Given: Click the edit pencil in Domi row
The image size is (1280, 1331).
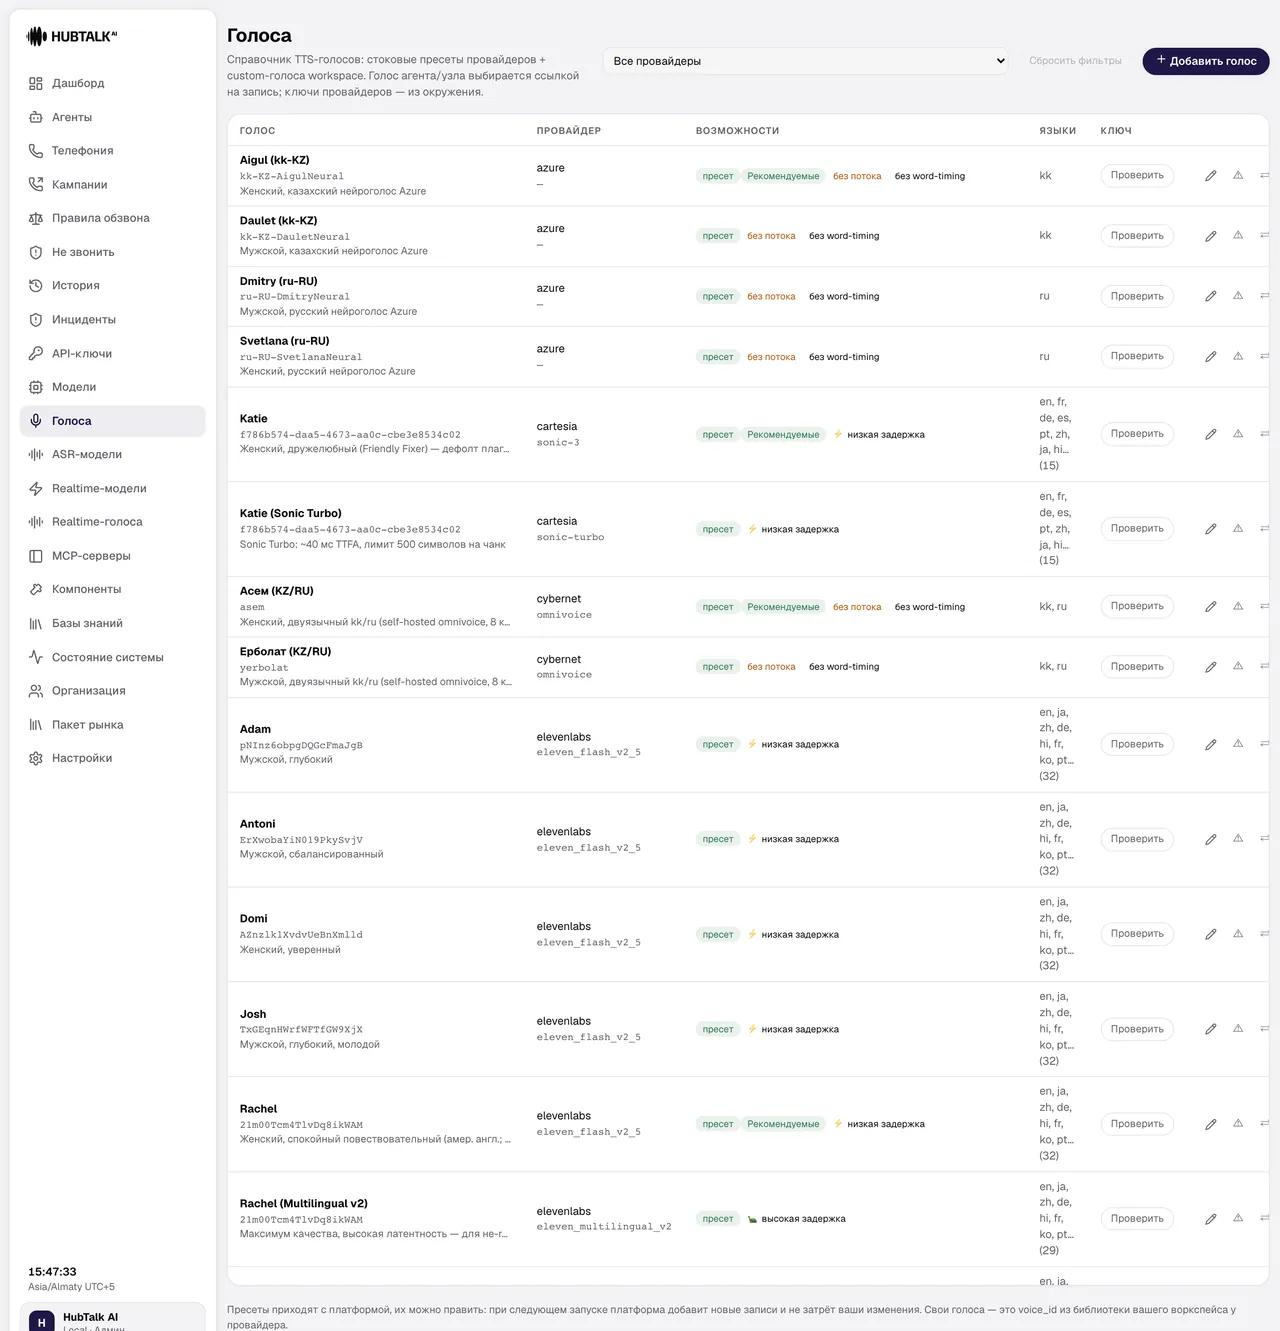Looking at the screenshot, I should pyautogui.click(x=1211, y=934).
